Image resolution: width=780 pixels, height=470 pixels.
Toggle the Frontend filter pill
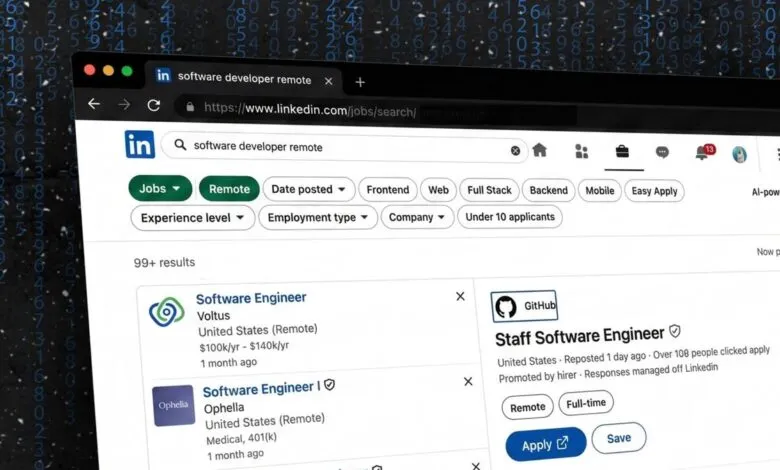pyautogui.click(x=388, y=190)
